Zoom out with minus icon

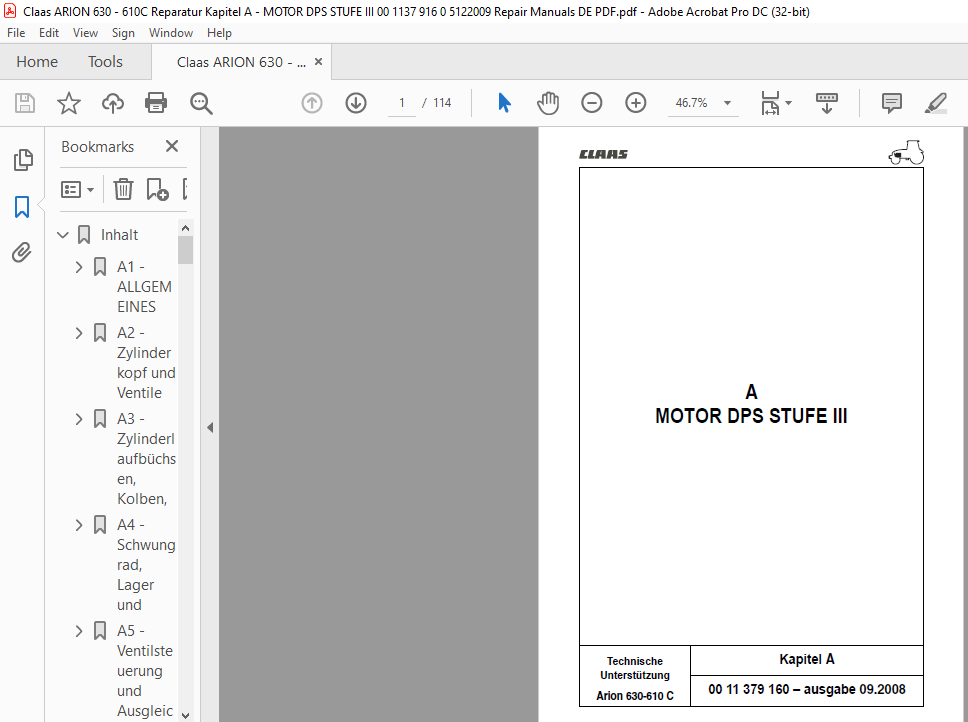pos(591,103)
